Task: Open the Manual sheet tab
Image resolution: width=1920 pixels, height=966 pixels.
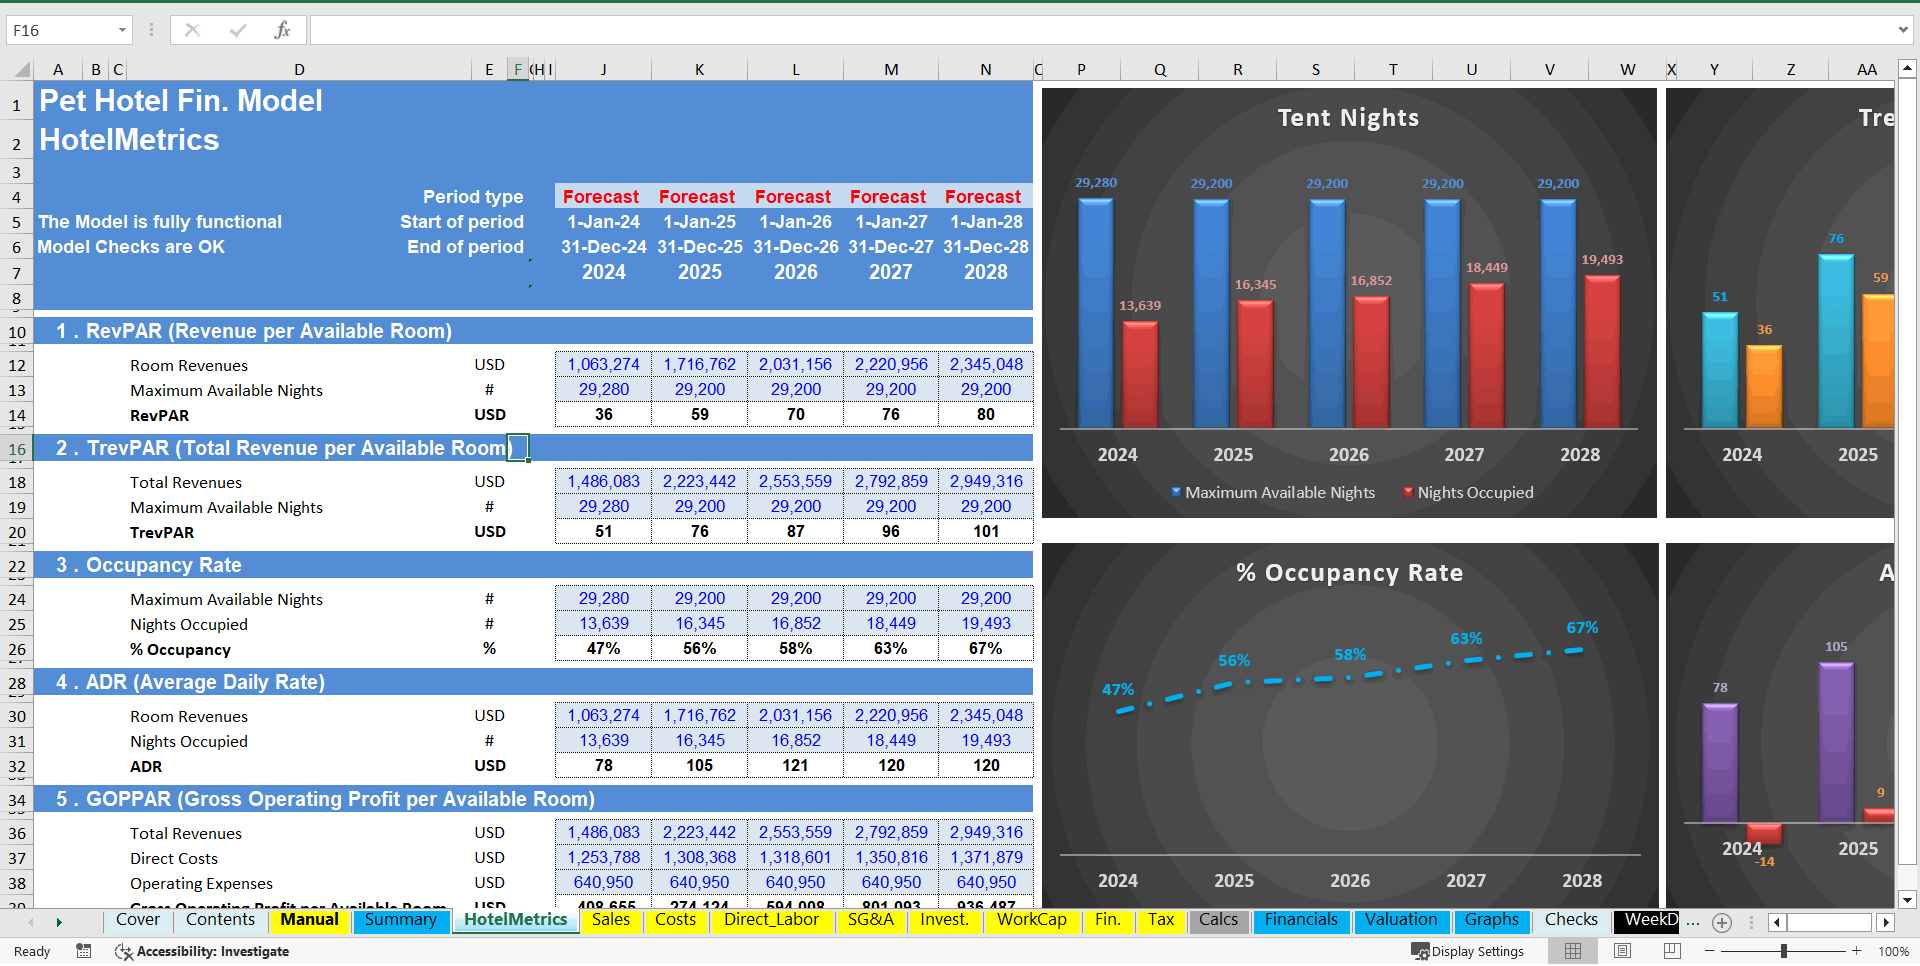Action: pyautogui.click(x=309, y=920)
